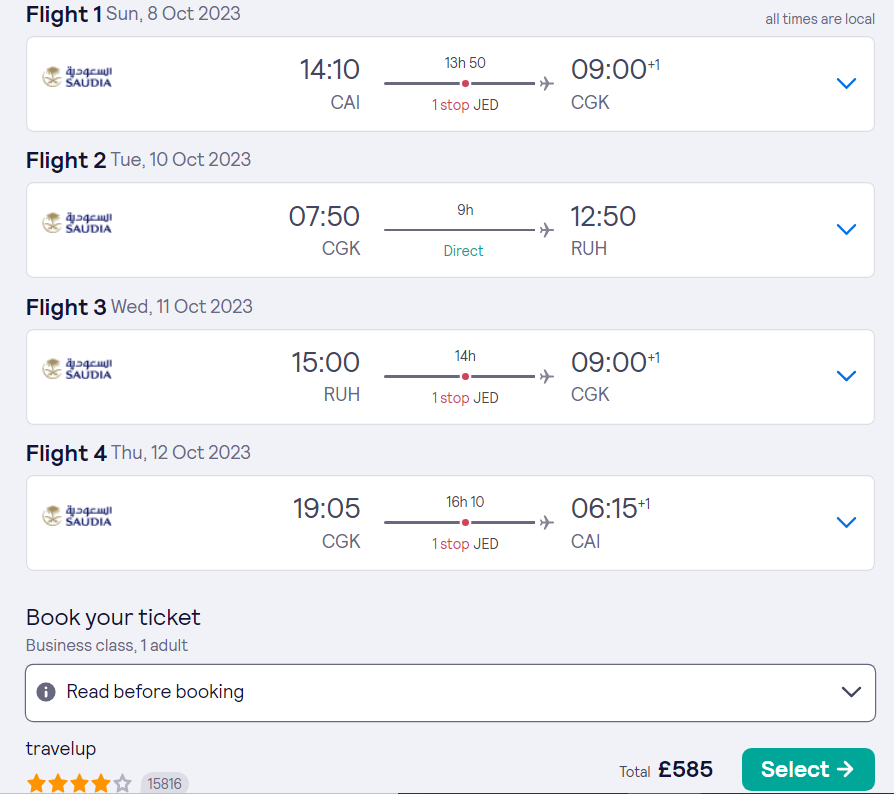Click the travelup star rating icons
Image resolution: width=894 pixels, height=794 pixels.
pos(79,783)
